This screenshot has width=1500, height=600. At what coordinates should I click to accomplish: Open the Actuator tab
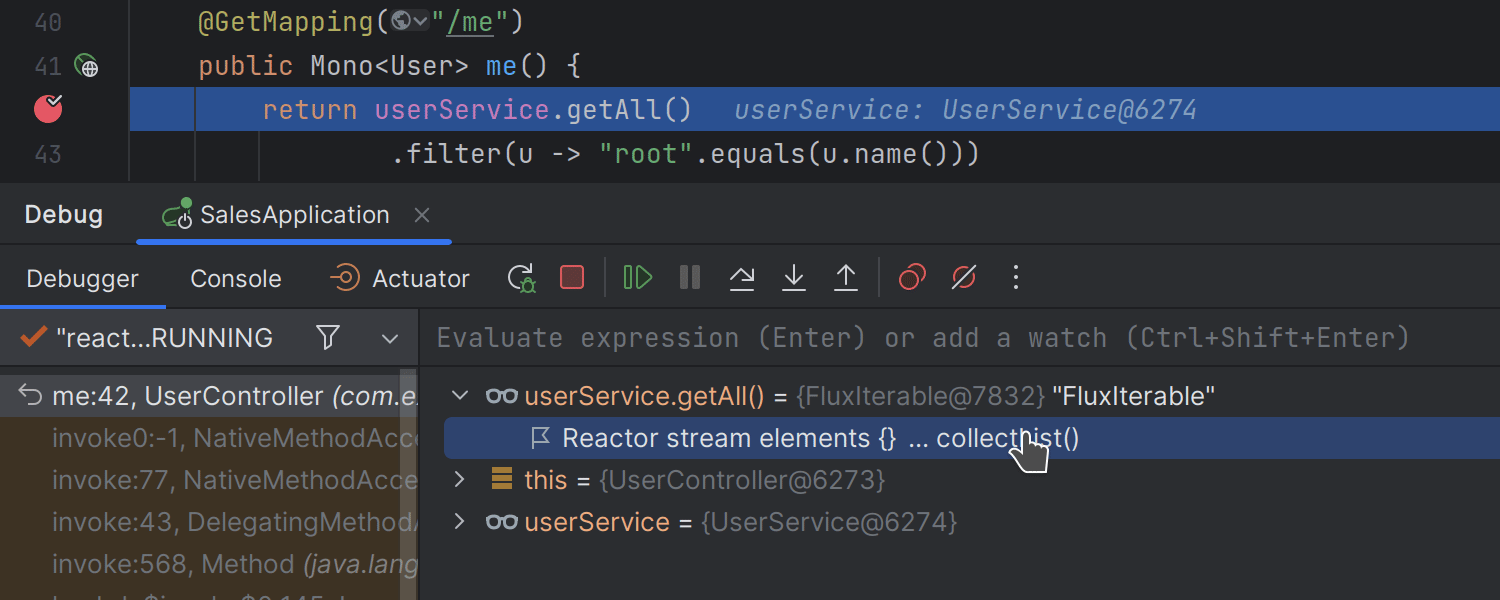point(418,277)
